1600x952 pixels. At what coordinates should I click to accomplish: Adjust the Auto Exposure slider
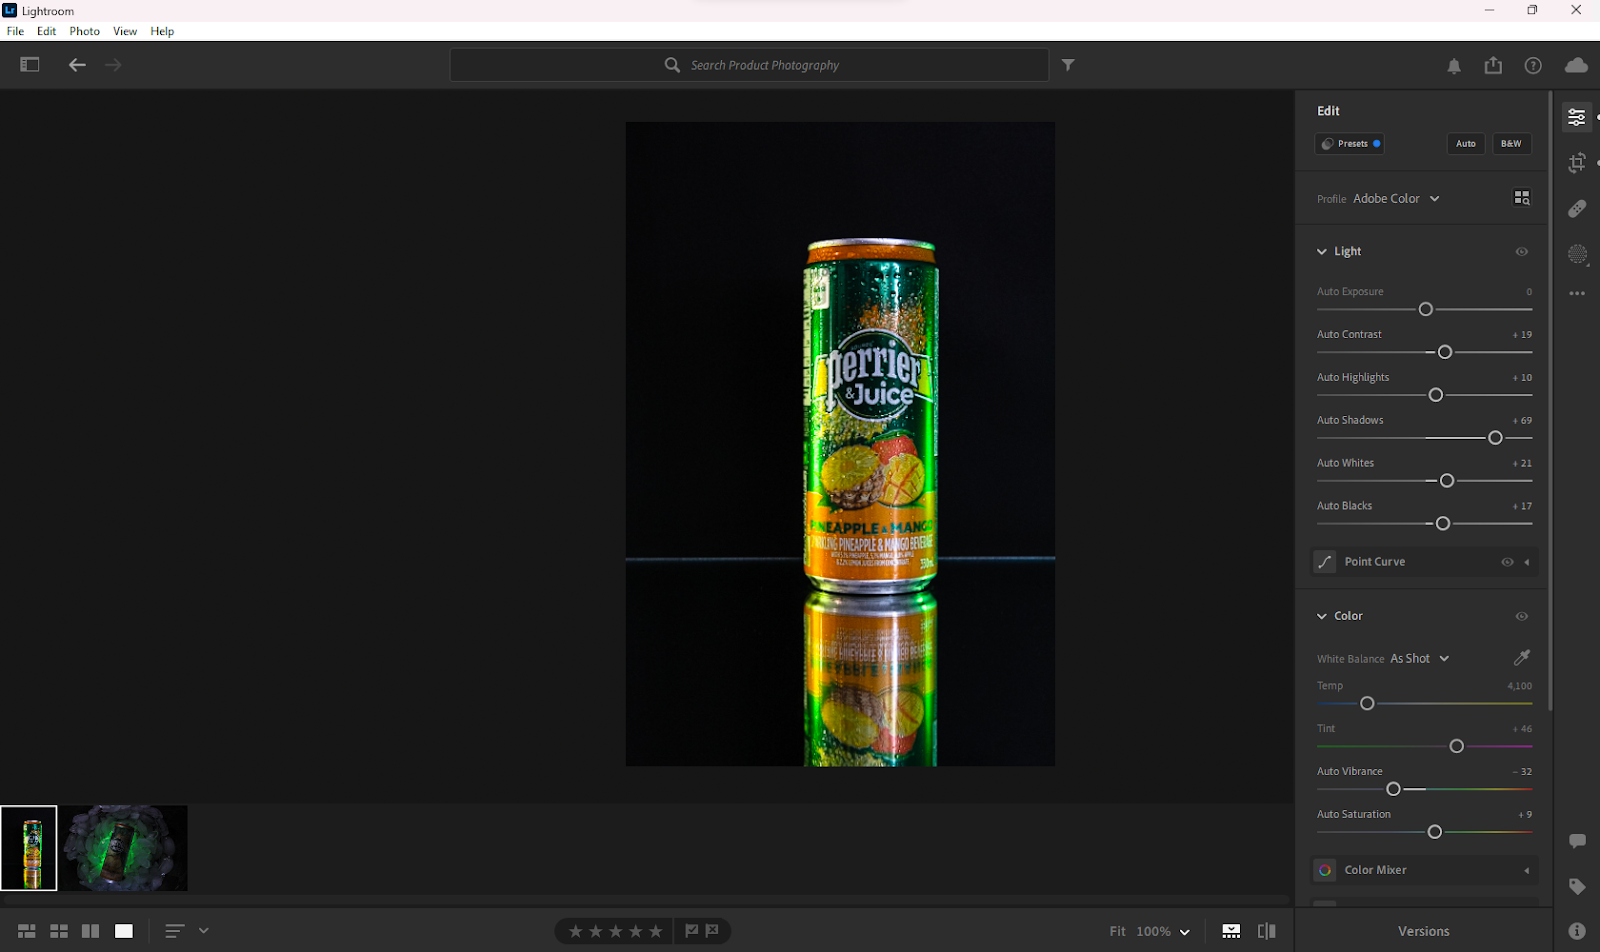click(1426, 309)
